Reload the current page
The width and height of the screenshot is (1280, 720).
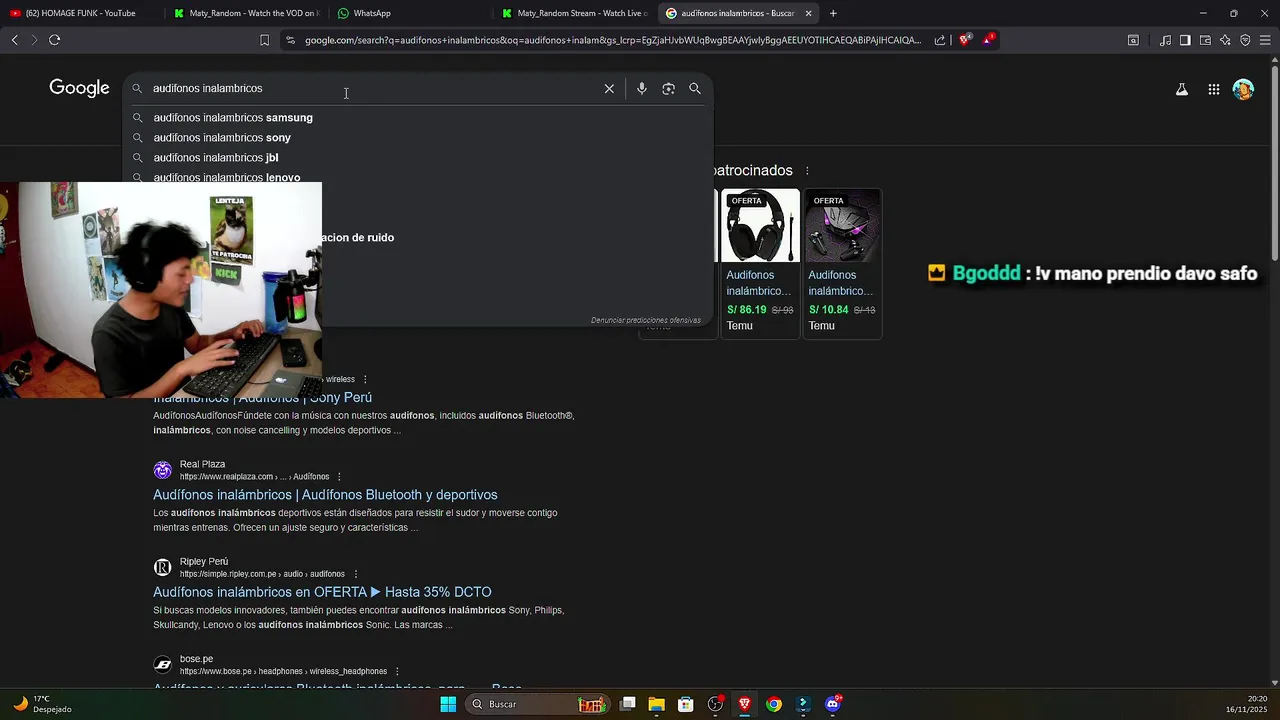click(54, 40)
